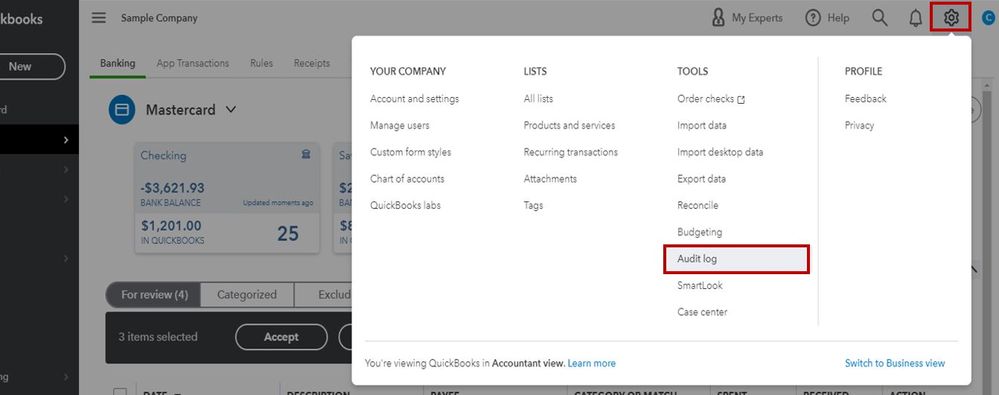Choose Budgeting under Tools
This screenshot has width=999, height=395.
pyautogui.click(x=700, y=232)
